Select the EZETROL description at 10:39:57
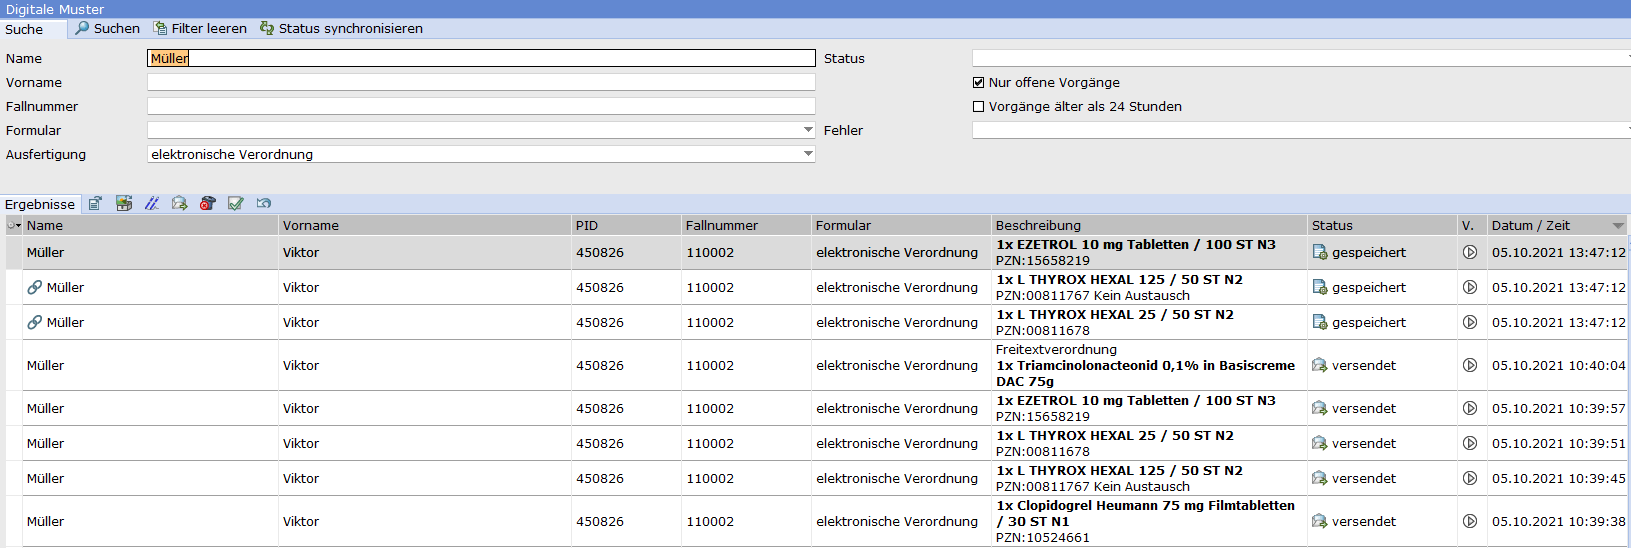The width and height of the screenshot is (1631, 548). click(x=1136, y=408)
